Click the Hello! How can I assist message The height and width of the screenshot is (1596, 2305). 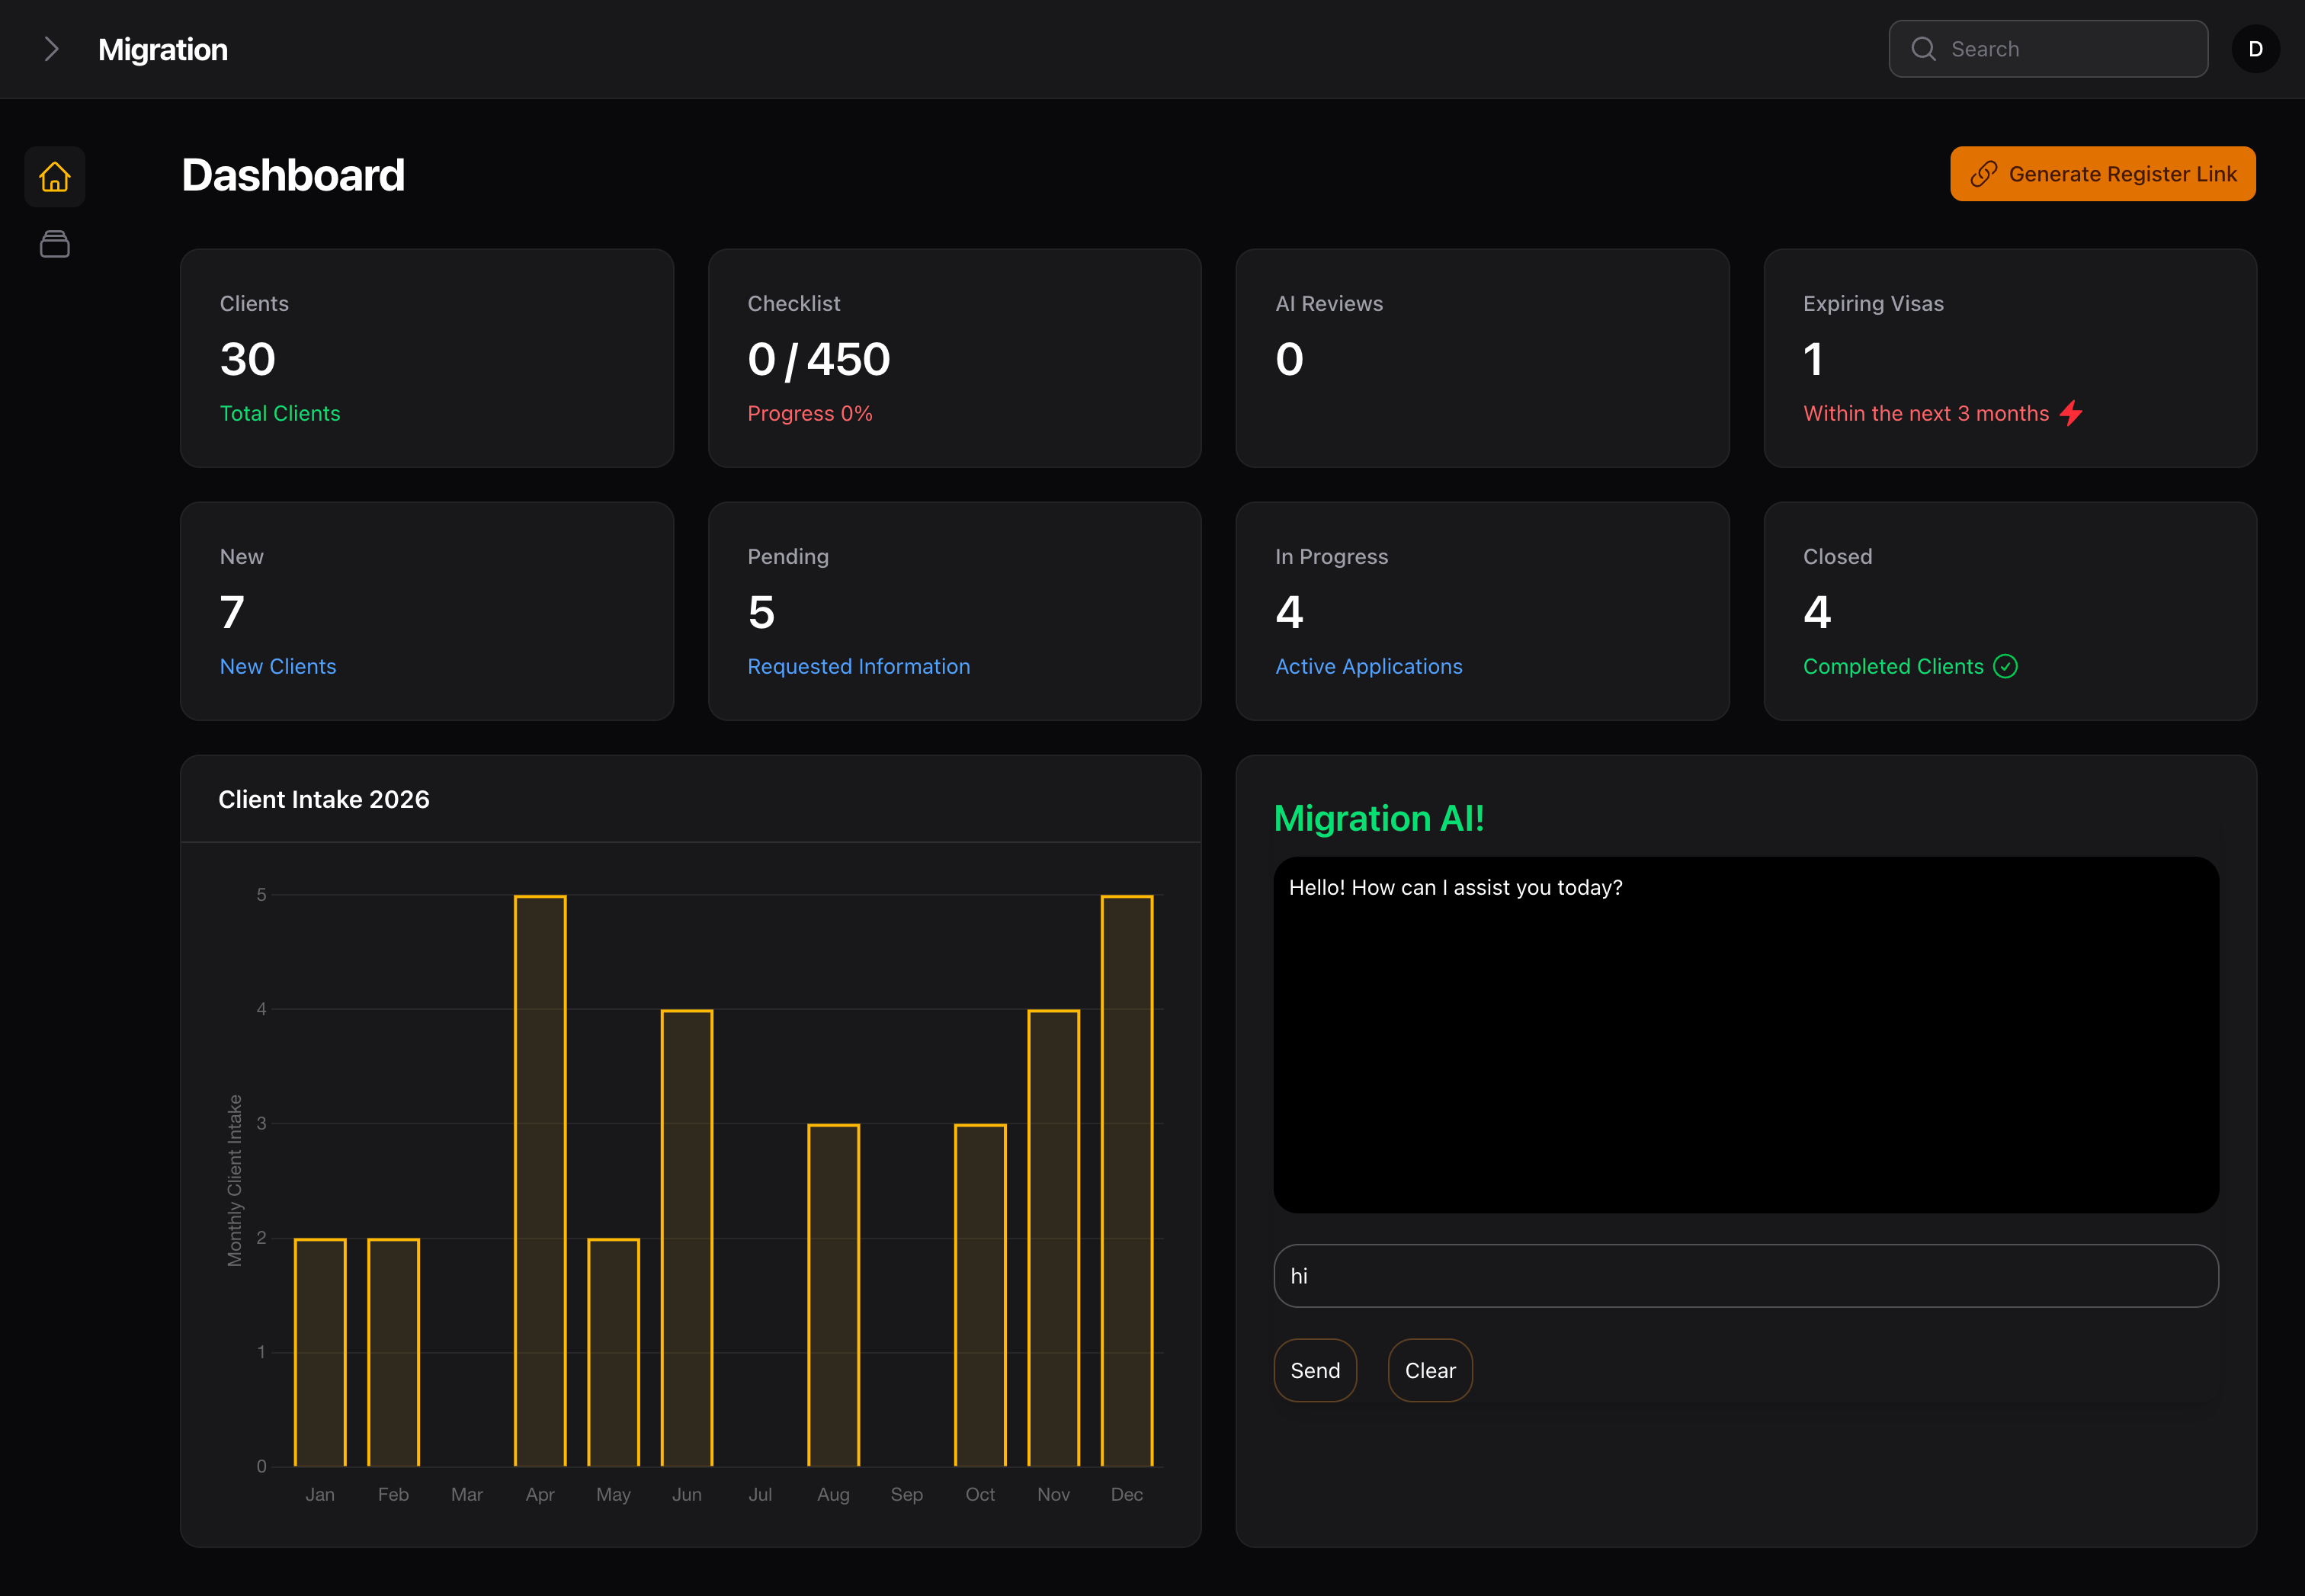click(x=1456, y=887)
